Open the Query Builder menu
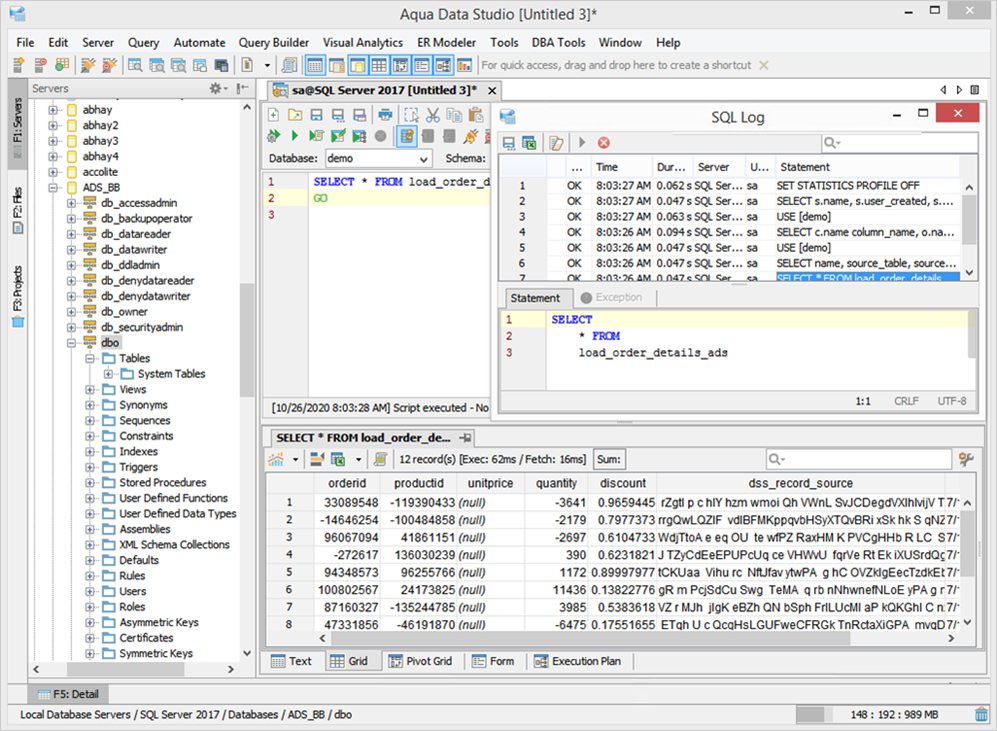Viewport: 997px width, 731px height. (273, 42)
